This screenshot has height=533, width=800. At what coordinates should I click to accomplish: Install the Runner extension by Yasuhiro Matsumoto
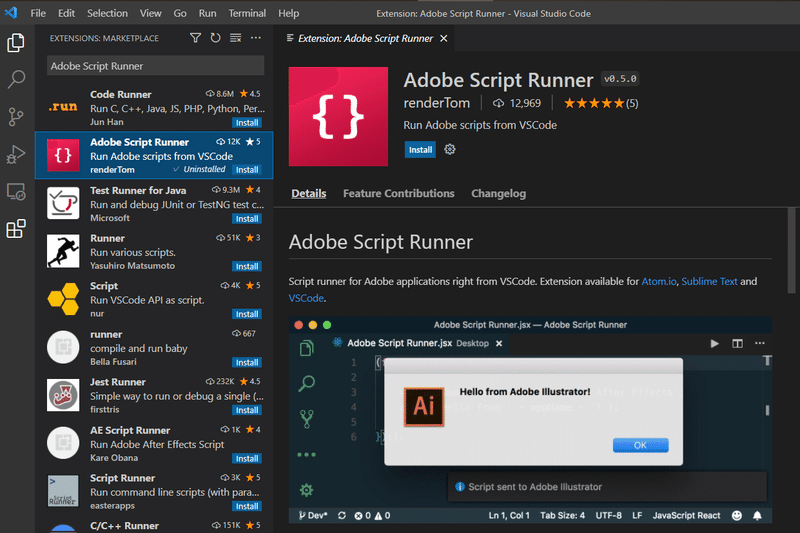[x=247, y=266]
